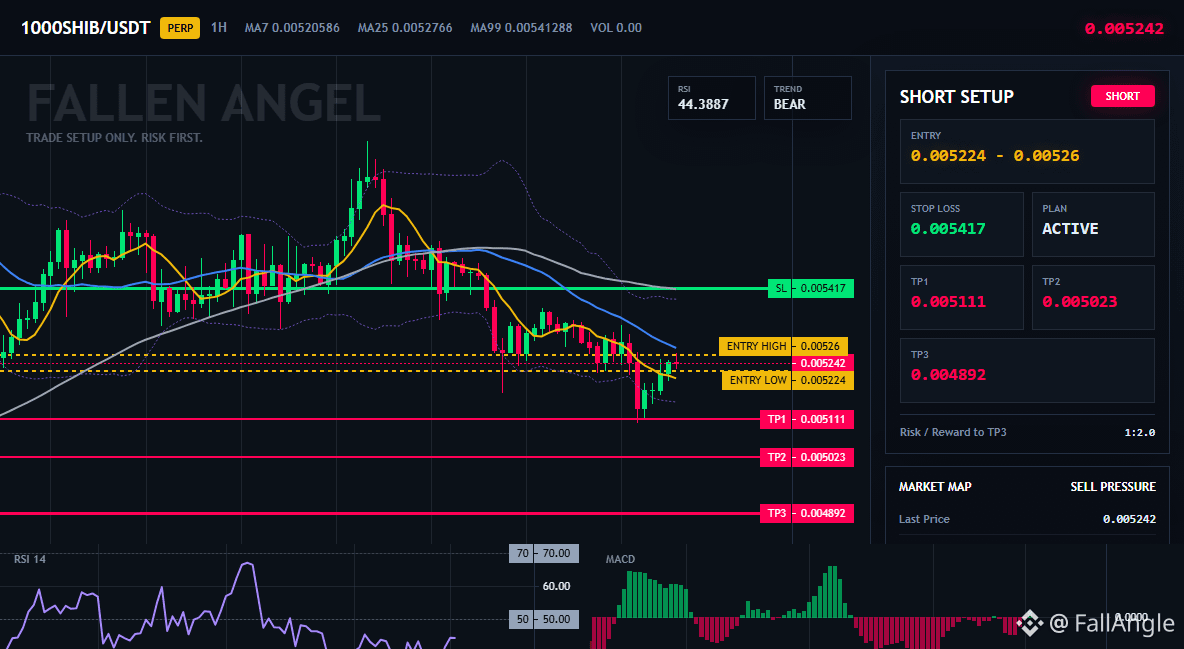Click the MA25 0.0052766 indicator label
The width and height of the screenshot is (1184, 649).
pyautogui.click(x=405, y=28)
